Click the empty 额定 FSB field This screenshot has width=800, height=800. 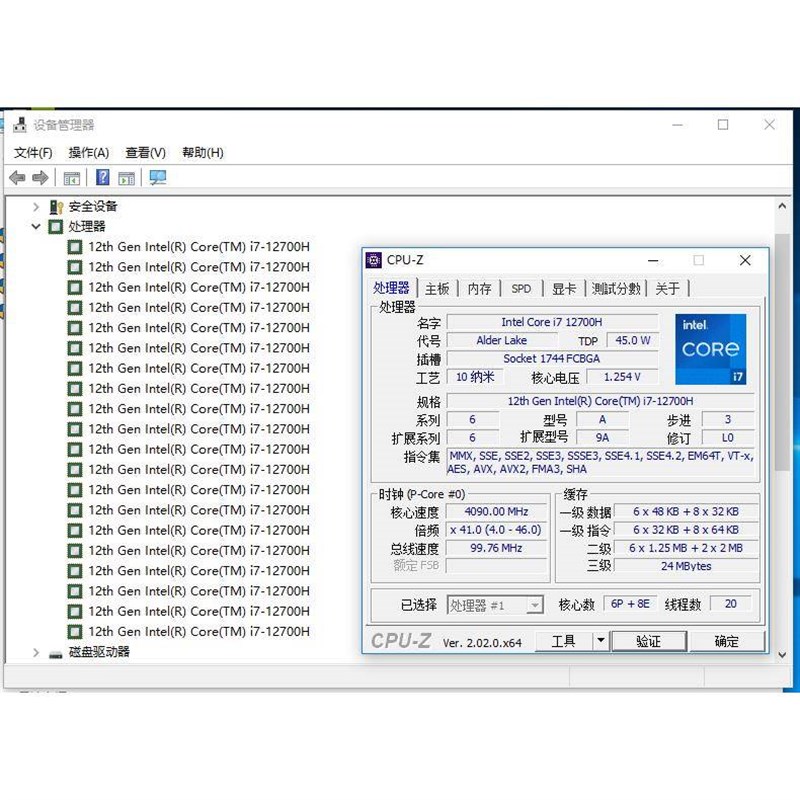click(x=496, y=566)
